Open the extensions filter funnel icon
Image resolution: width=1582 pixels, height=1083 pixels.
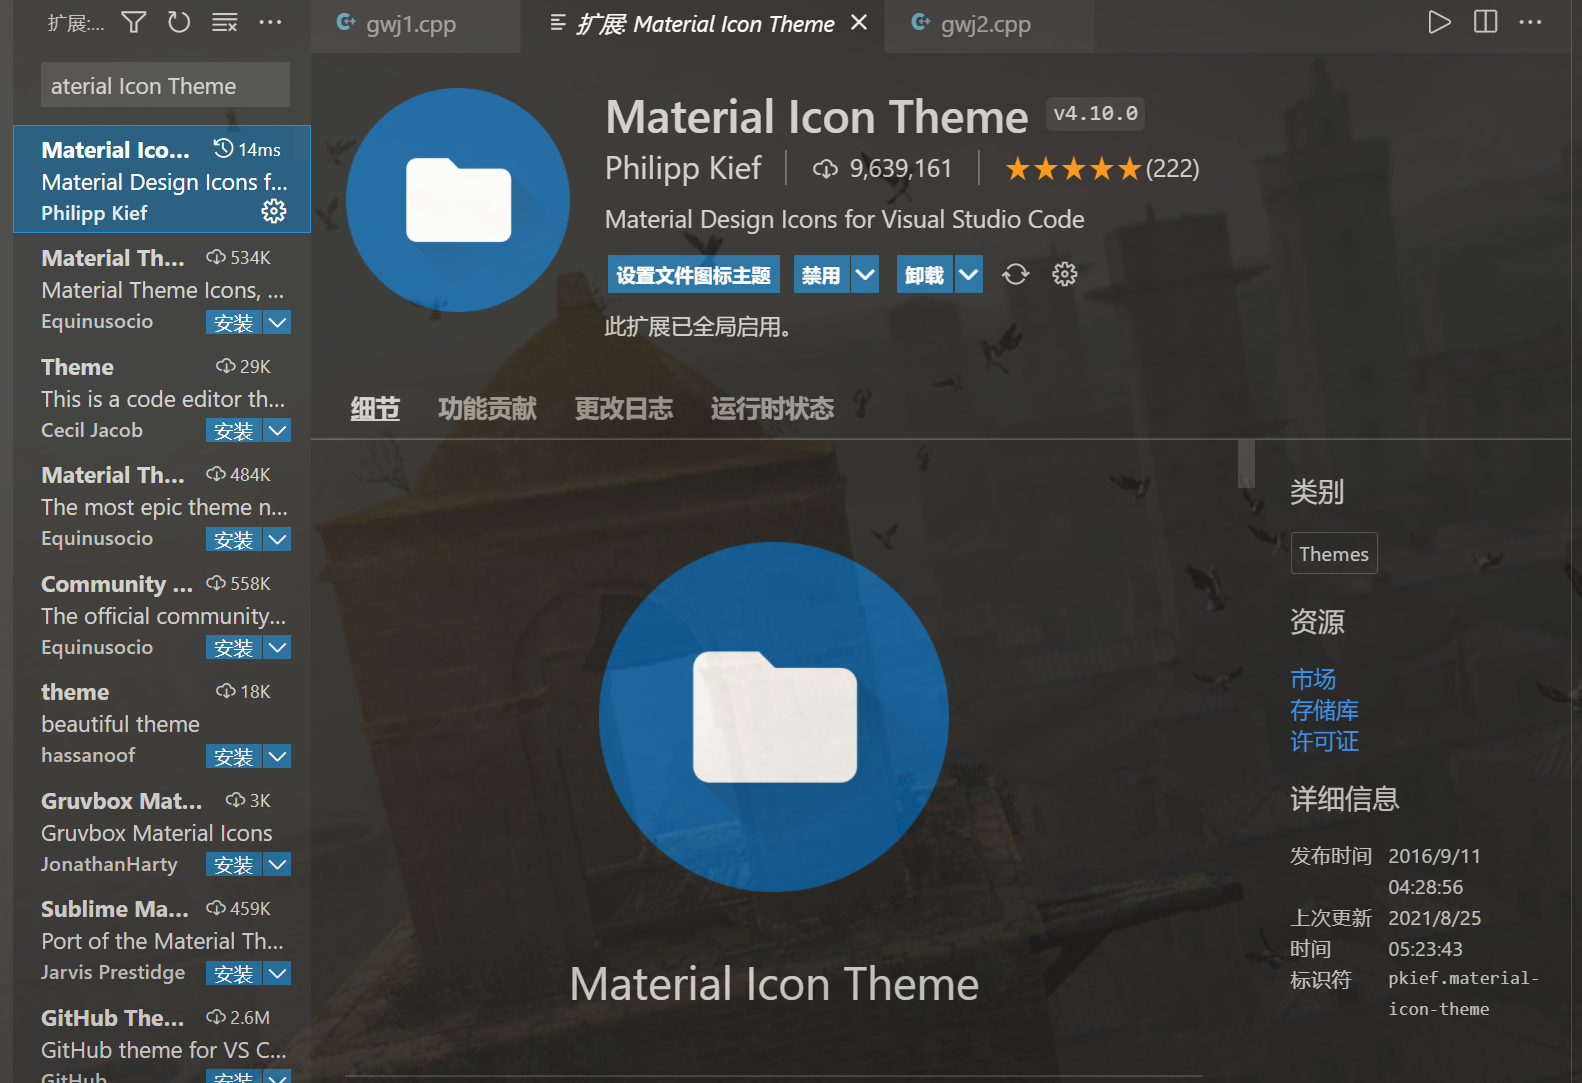point(134,22)
